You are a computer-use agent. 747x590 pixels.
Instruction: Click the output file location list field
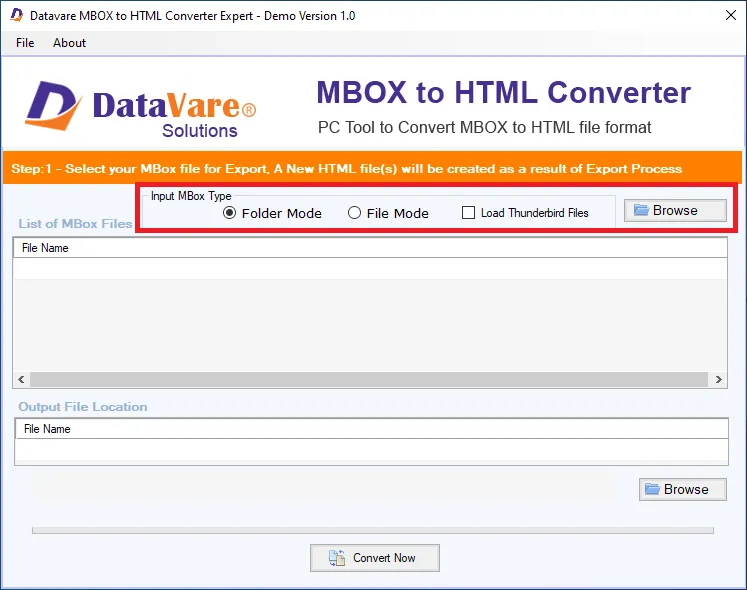(x=372, y=442)
